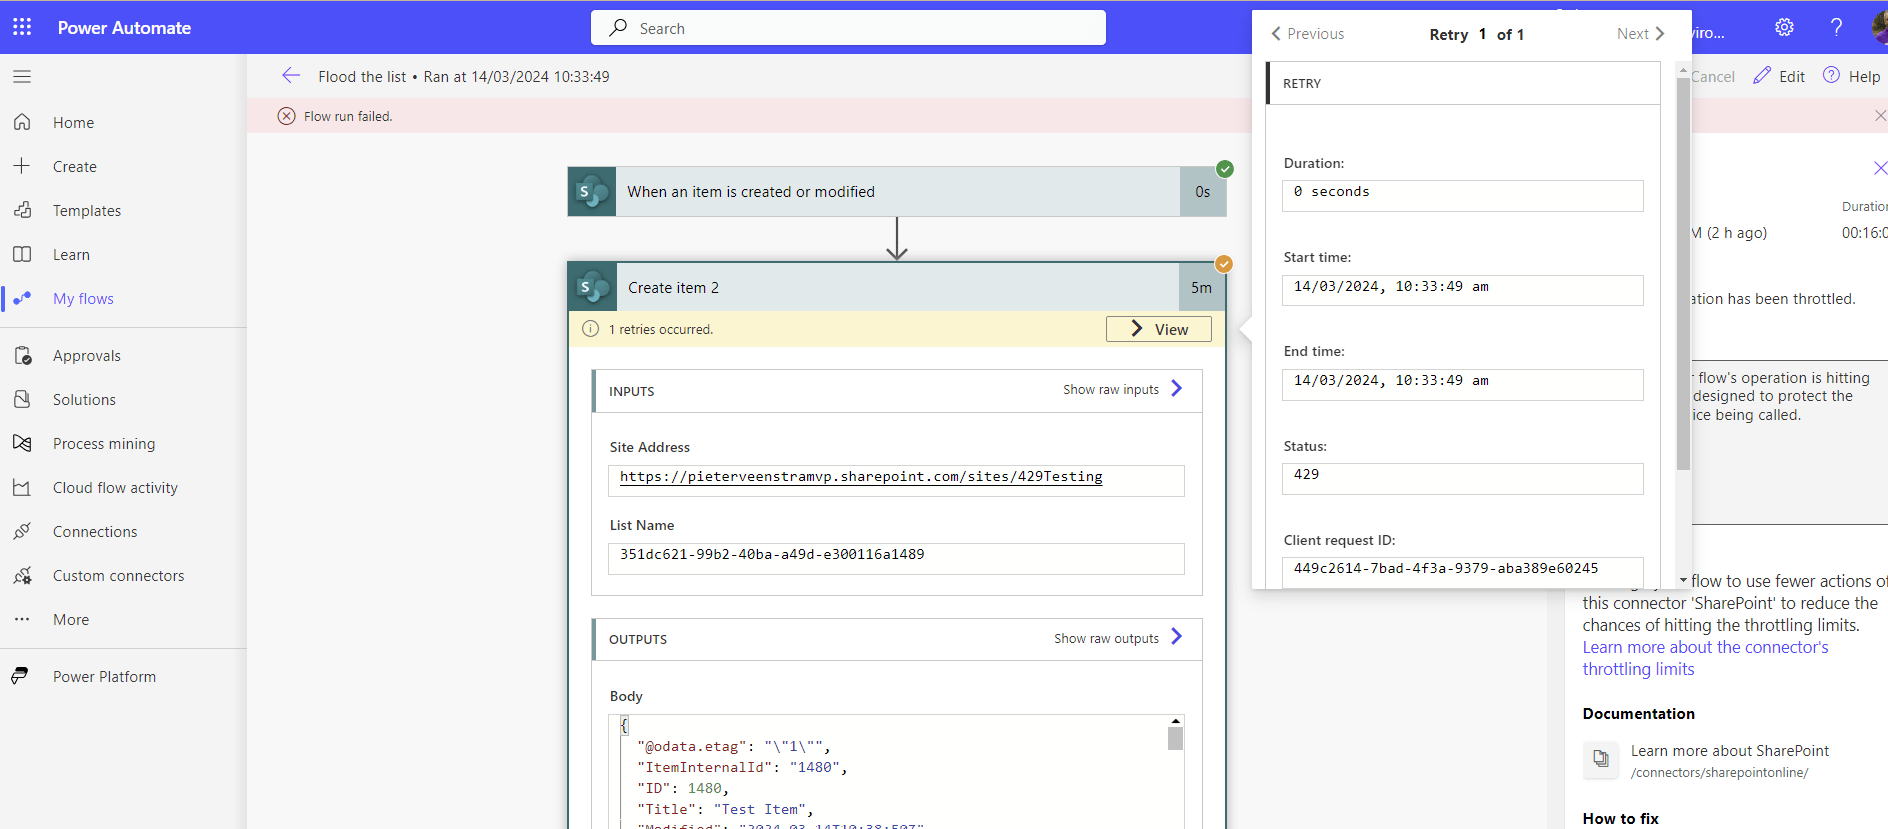Screen dimensions: 1888x829
Task: Click the Solutions icon in sidebar
Action: tap(22, 399)
